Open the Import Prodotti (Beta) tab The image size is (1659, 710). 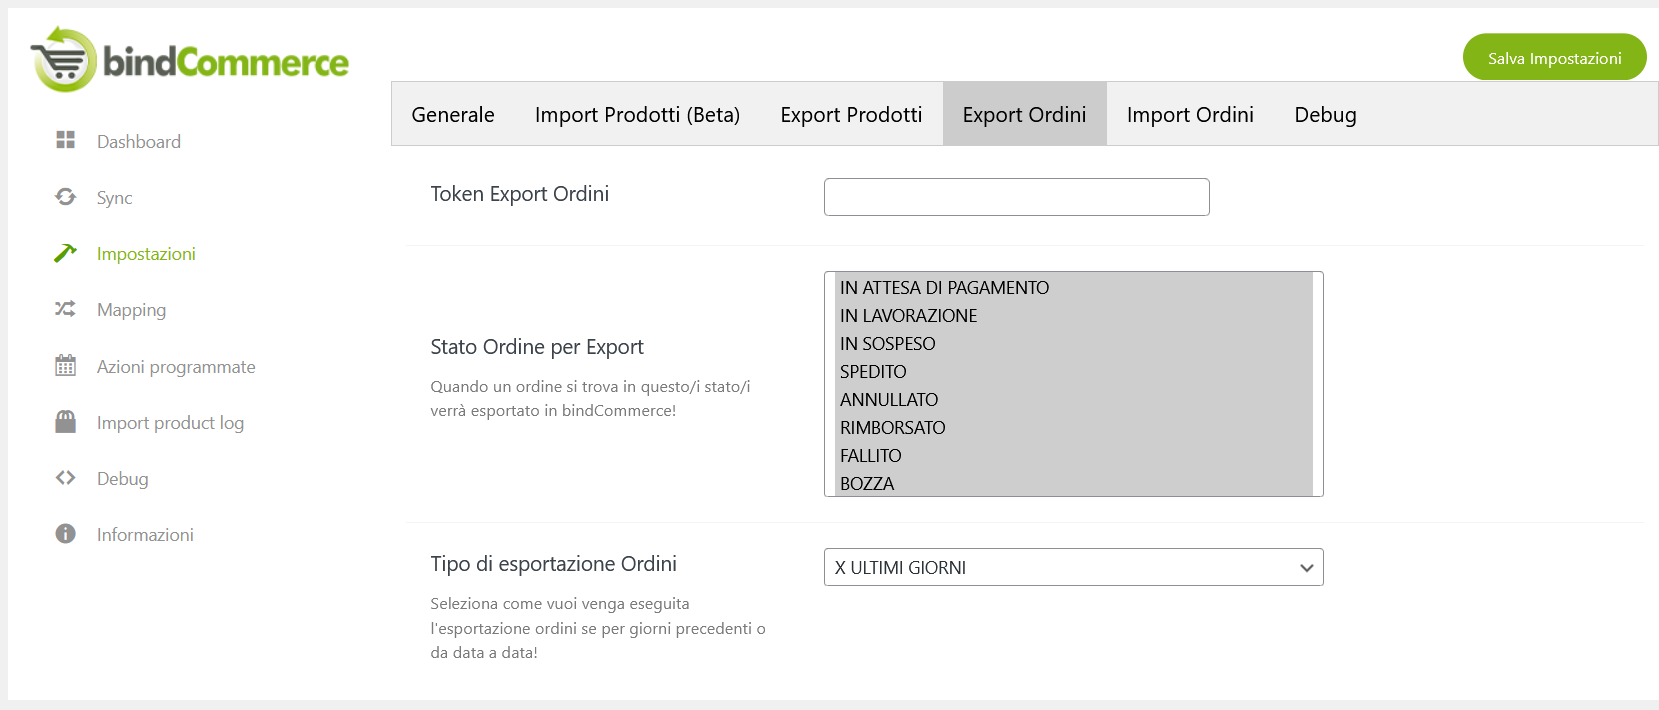pos(637,115)
